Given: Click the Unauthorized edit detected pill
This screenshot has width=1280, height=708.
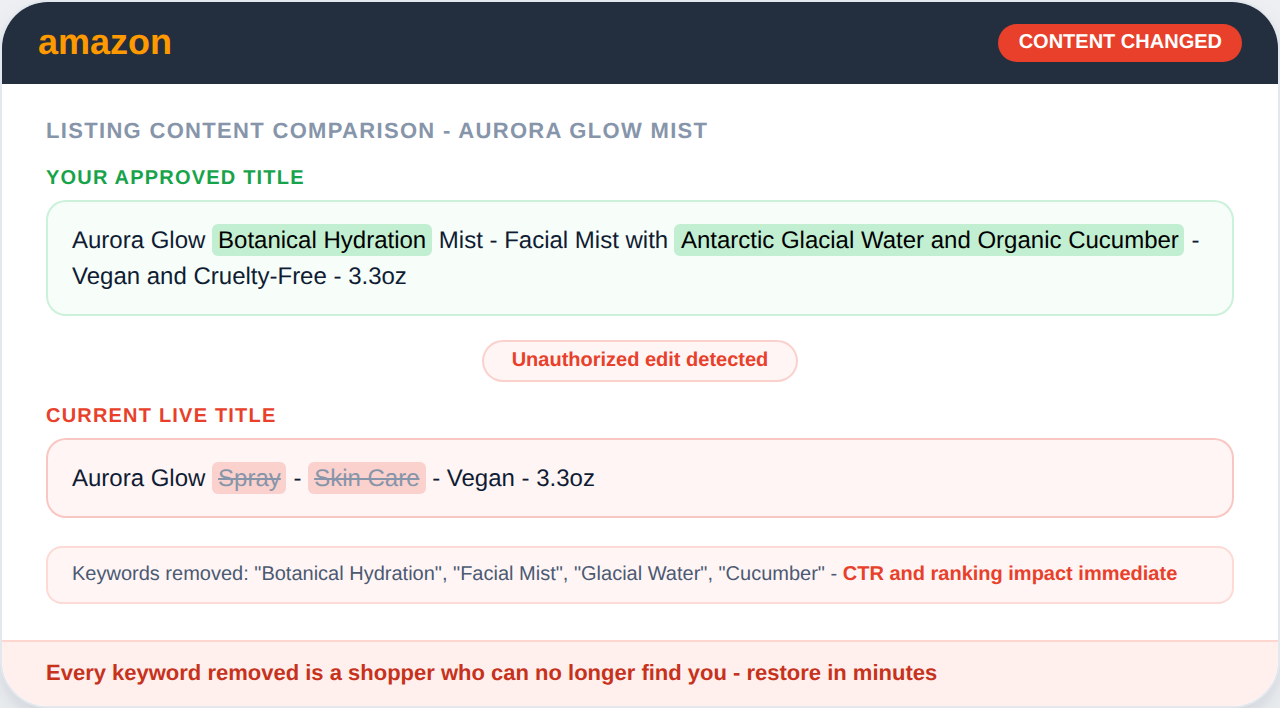Looking at the screenshot, I should (x=639, y=360).
